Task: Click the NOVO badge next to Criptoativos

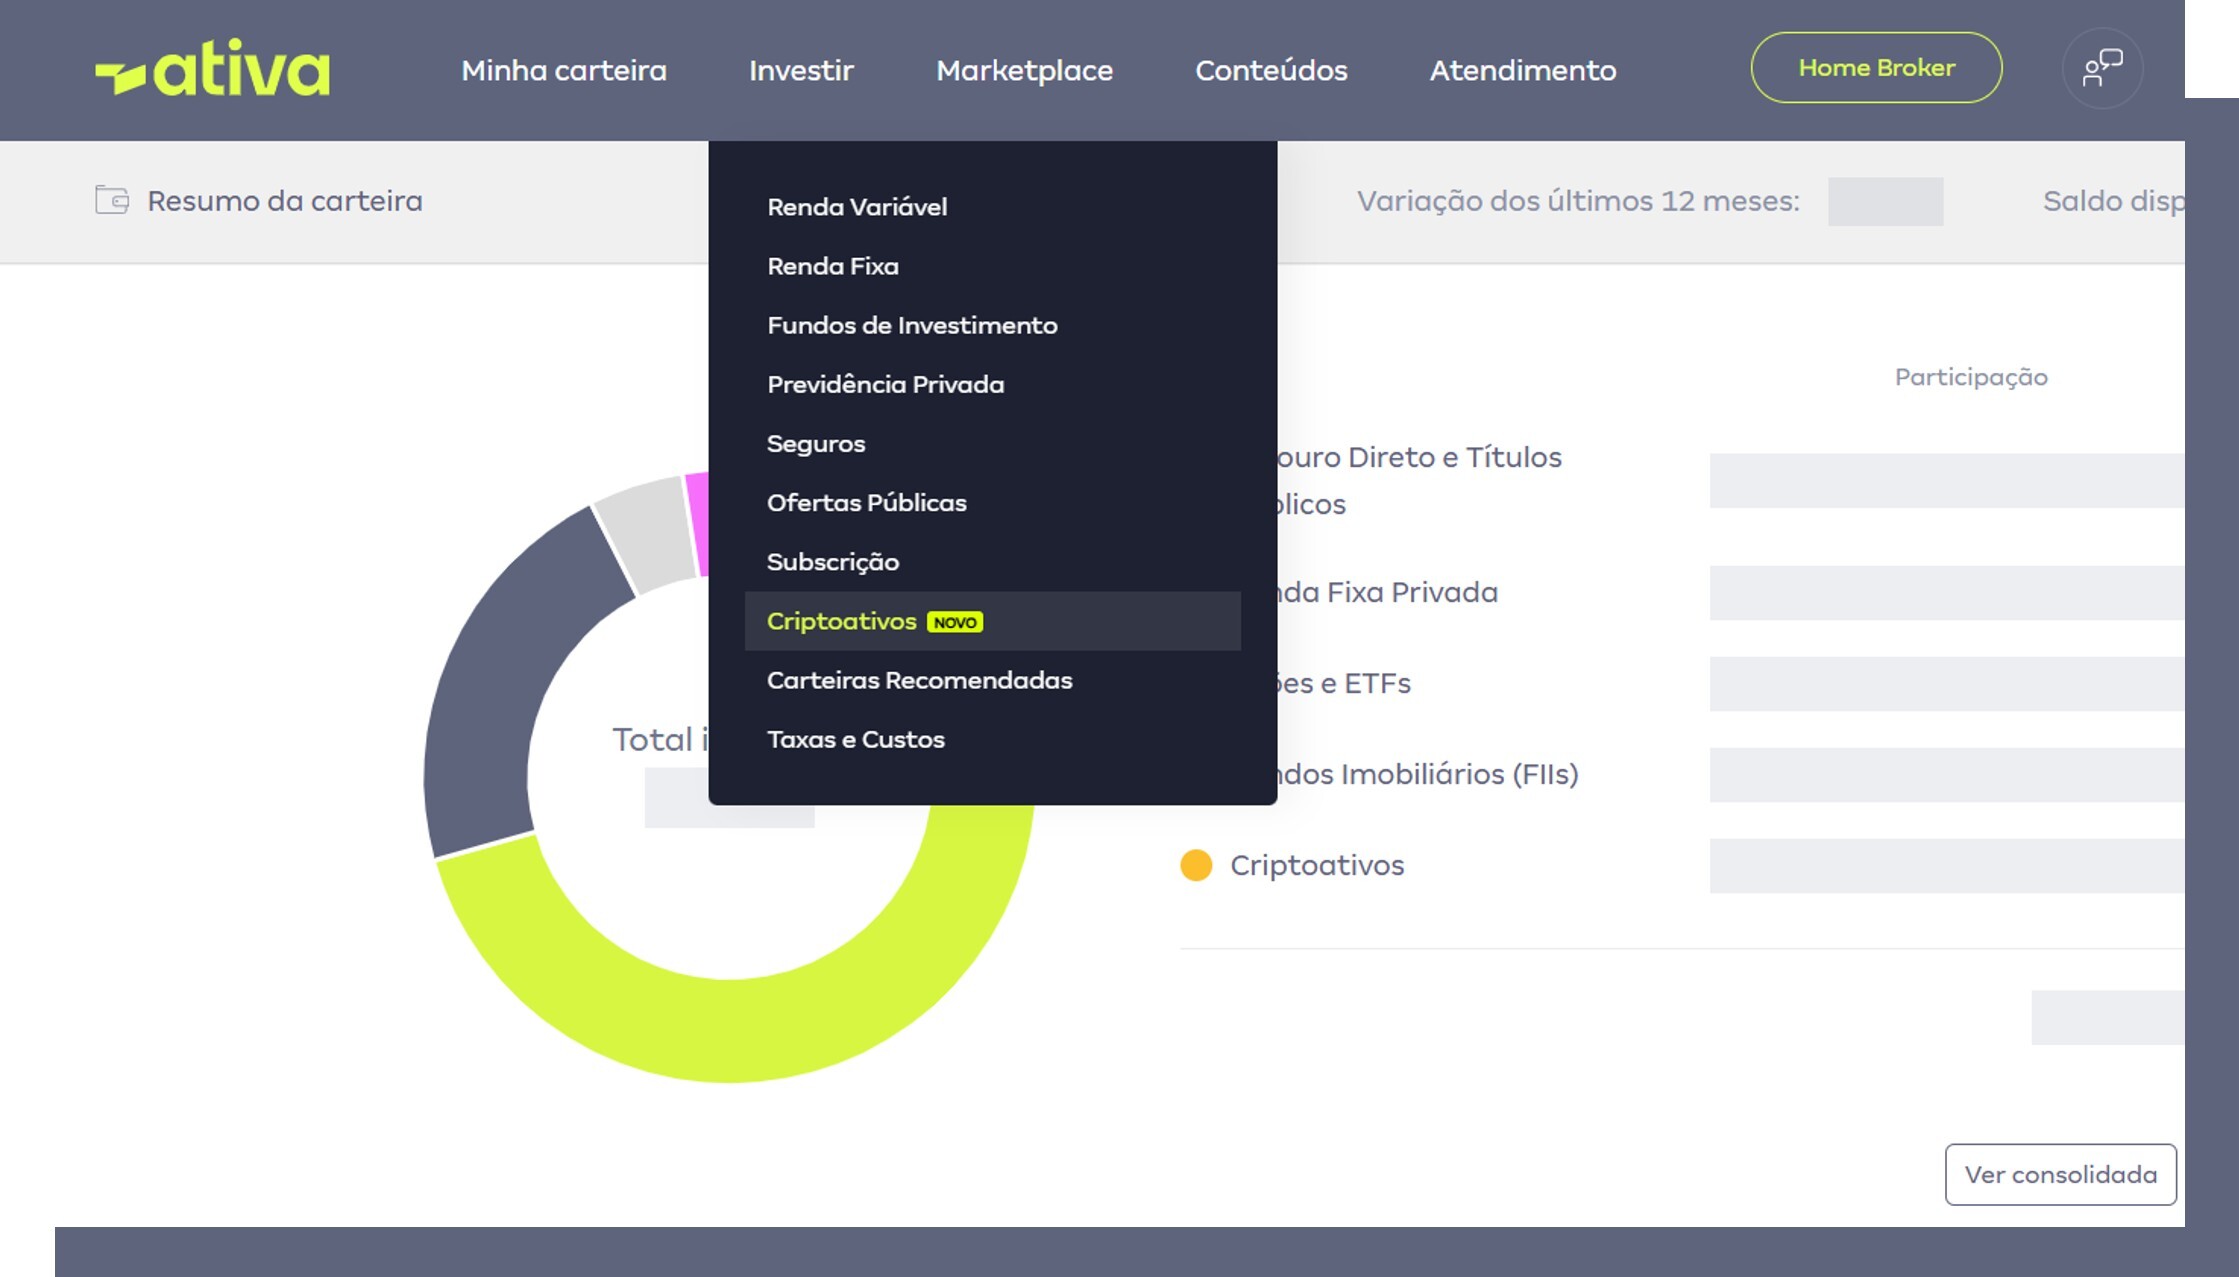Action: [955, 622]
